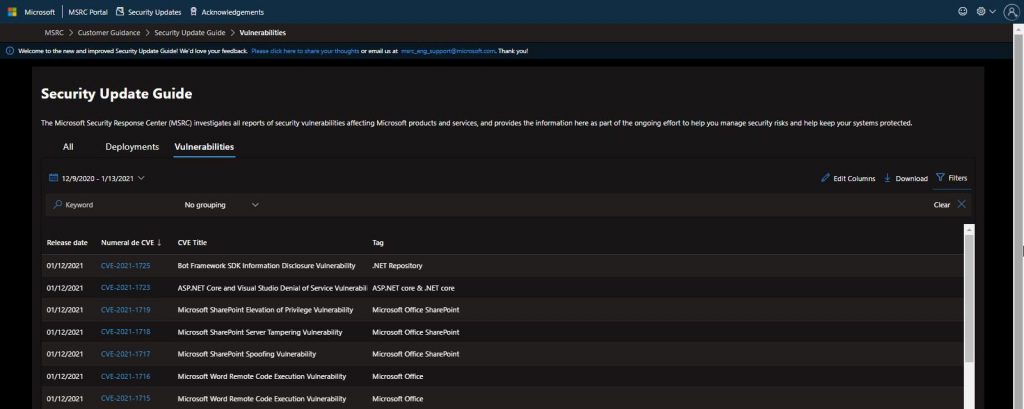Click the Tag column header
The width and height of the screenshot is (1024, 409).
(x=378, y=242)
